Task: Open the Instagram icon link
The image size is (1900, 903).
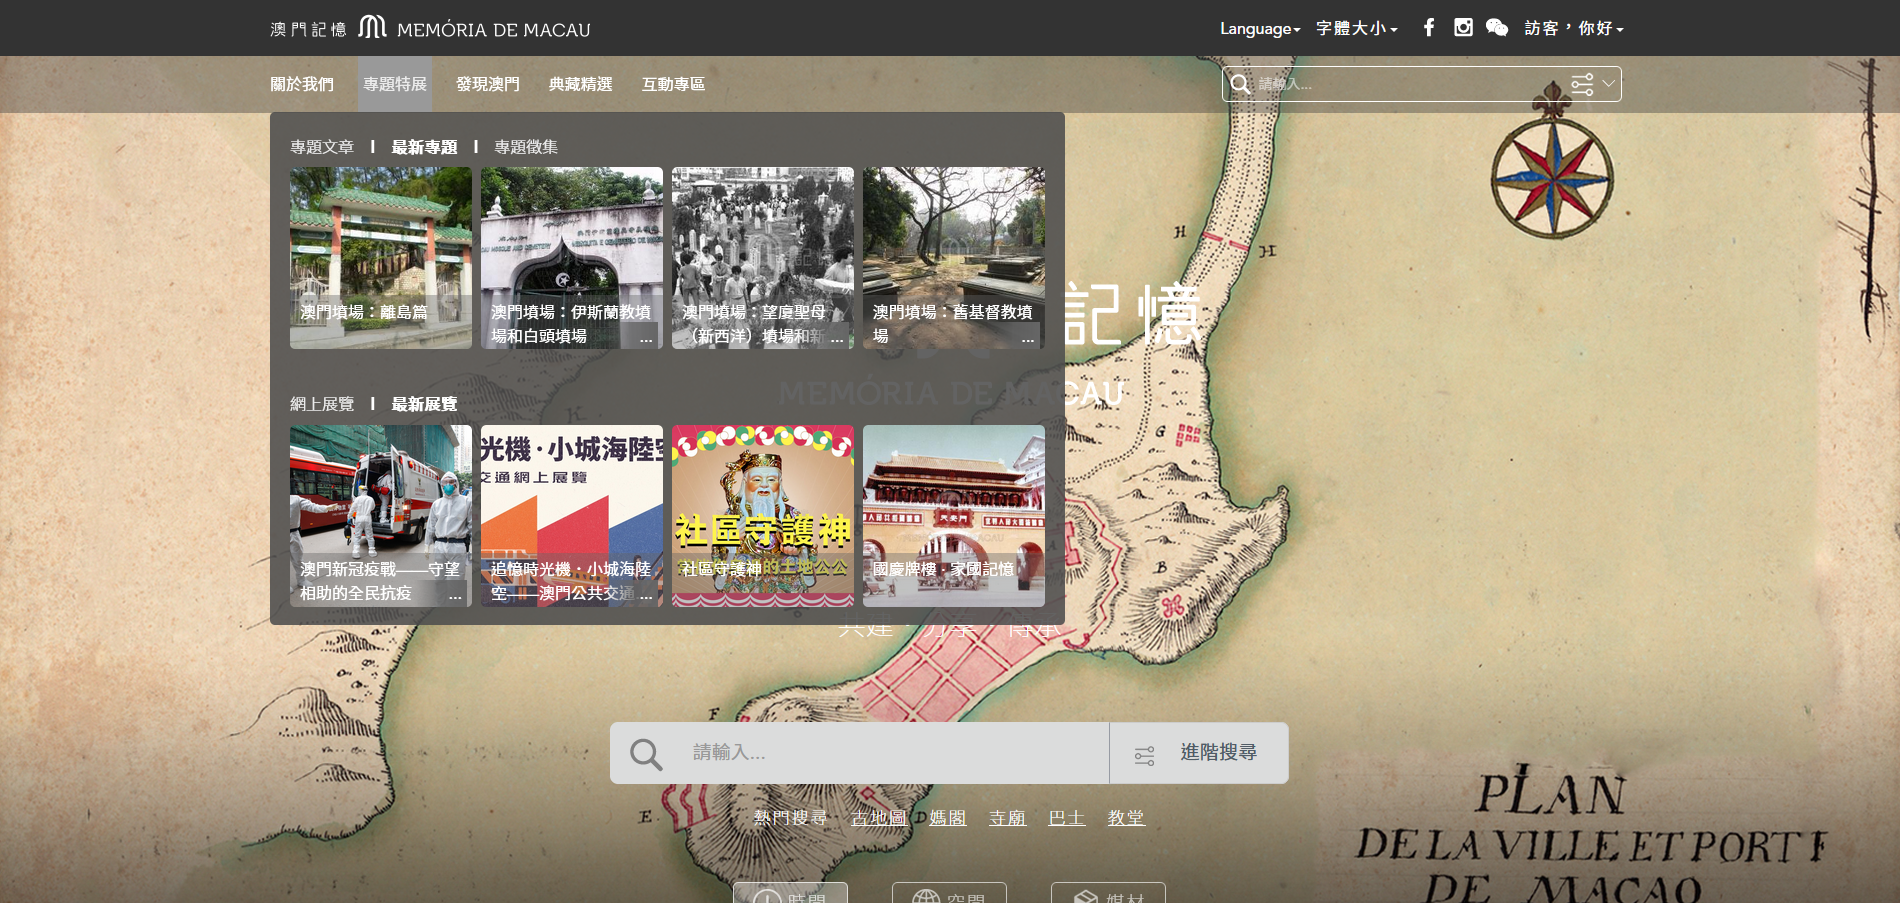Action: [1463, 27]
